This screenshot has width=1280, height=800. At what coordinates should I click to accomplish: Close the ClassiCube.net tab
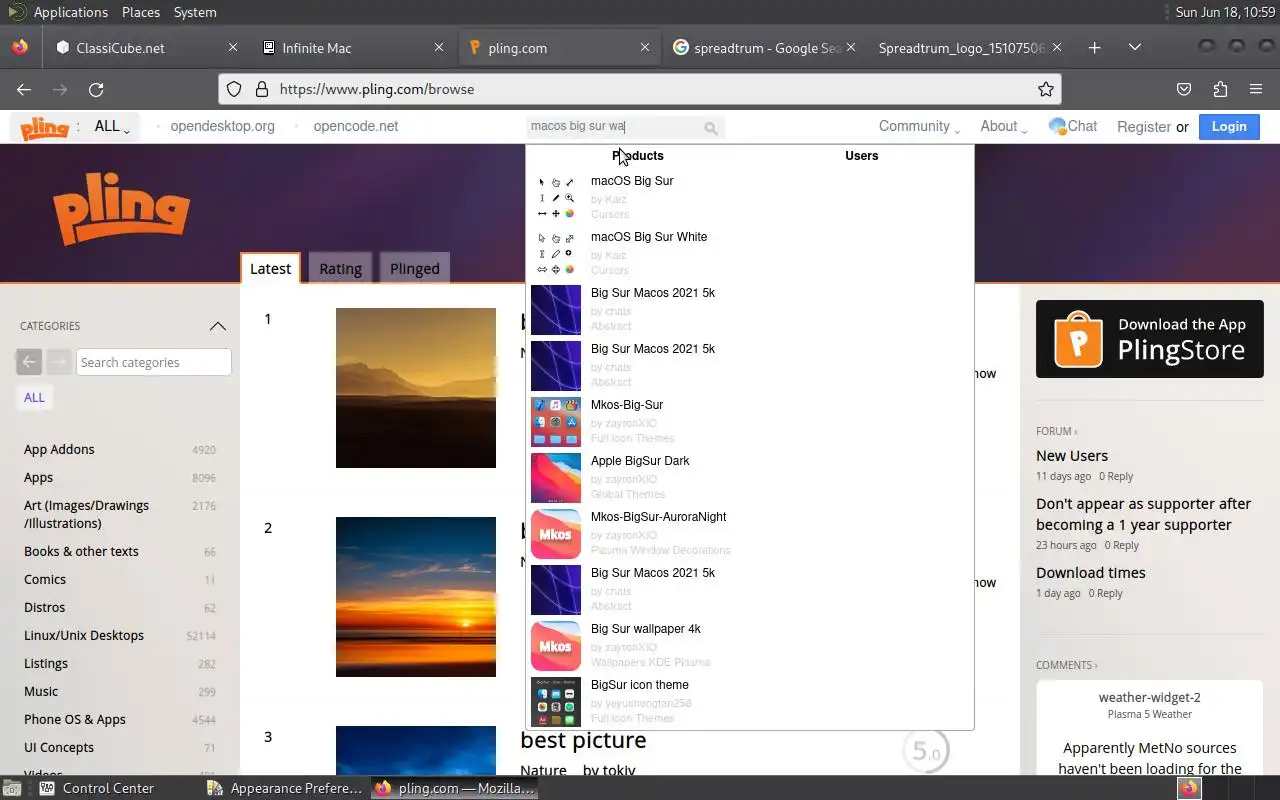click(x=233, y=47)
